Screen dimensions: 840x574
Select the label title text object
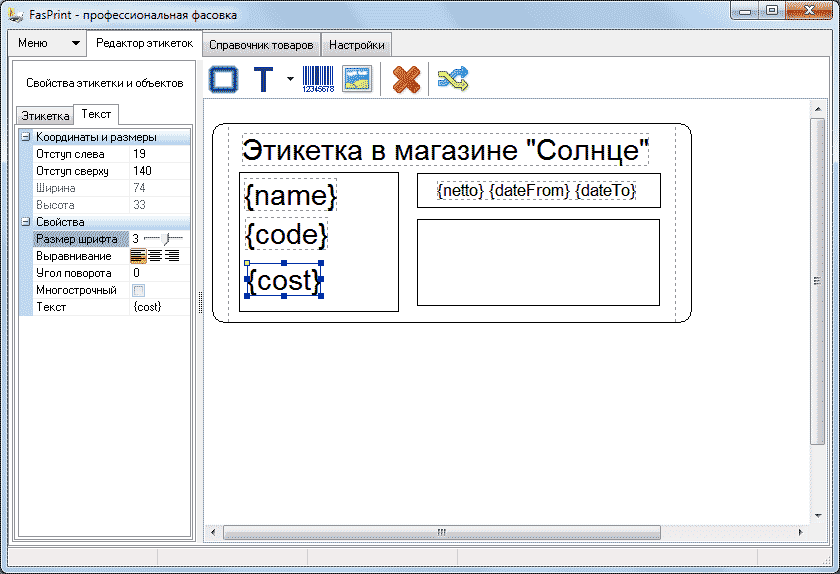445,150
